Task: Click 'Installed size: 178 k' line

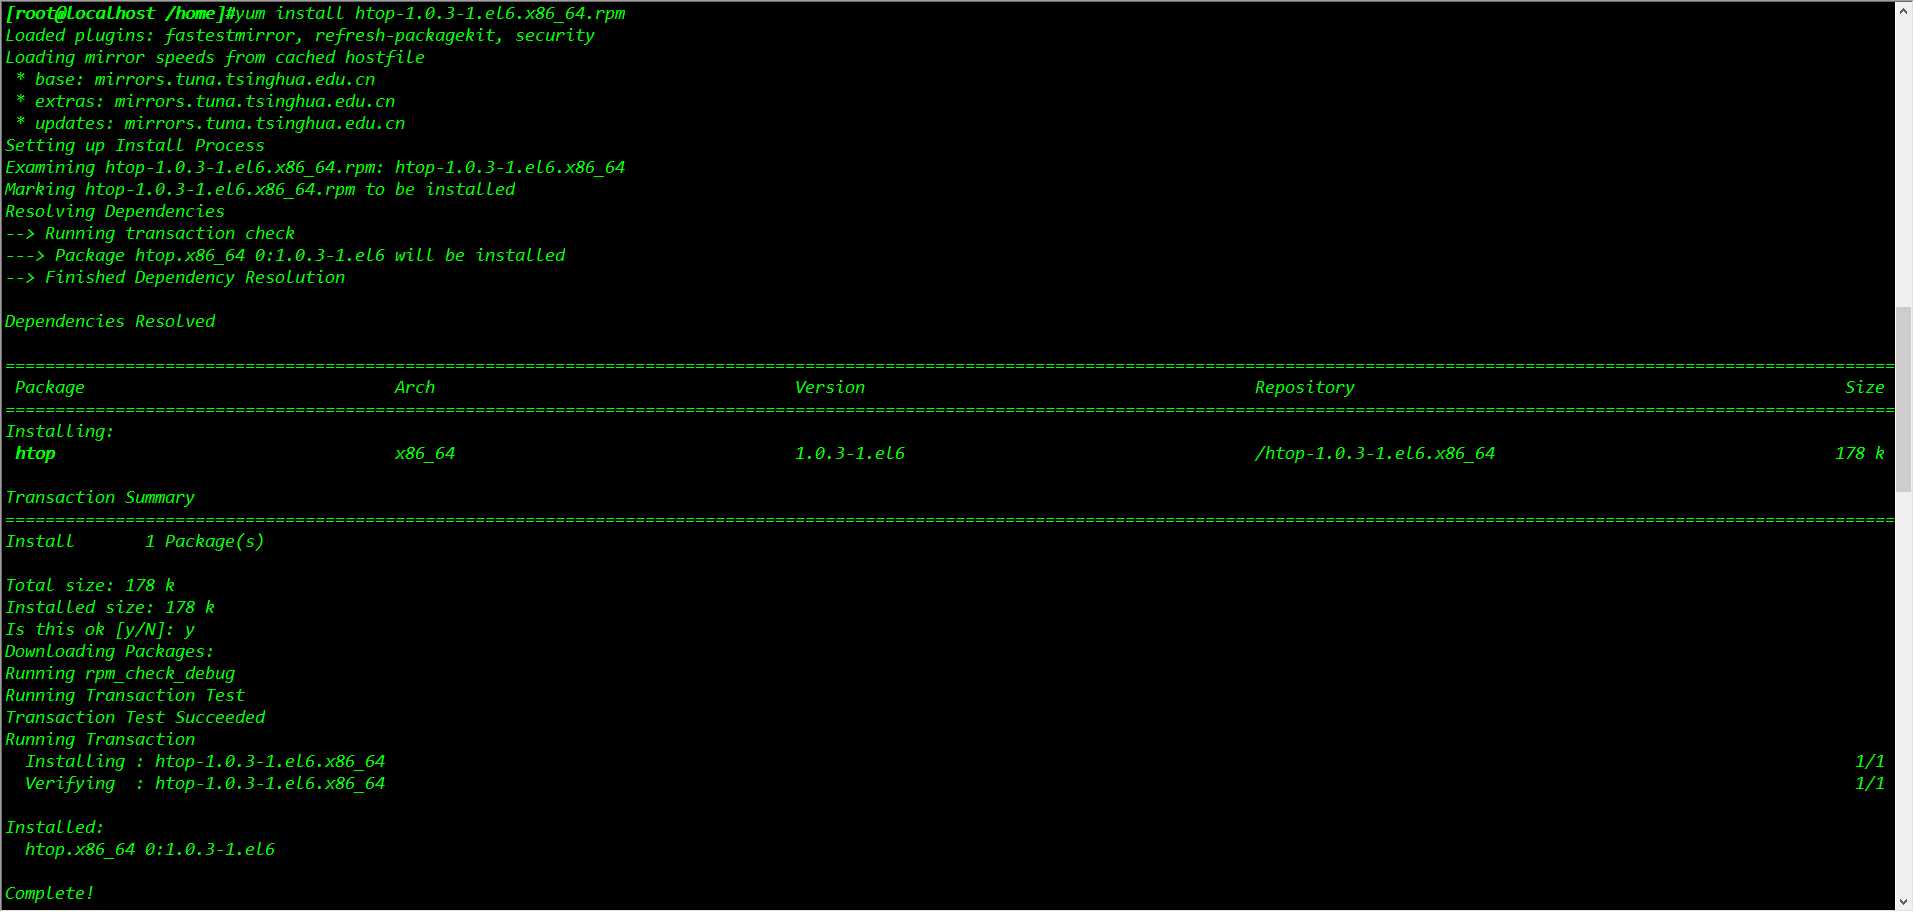Action: pyautogui.click(x=110, y=607)
